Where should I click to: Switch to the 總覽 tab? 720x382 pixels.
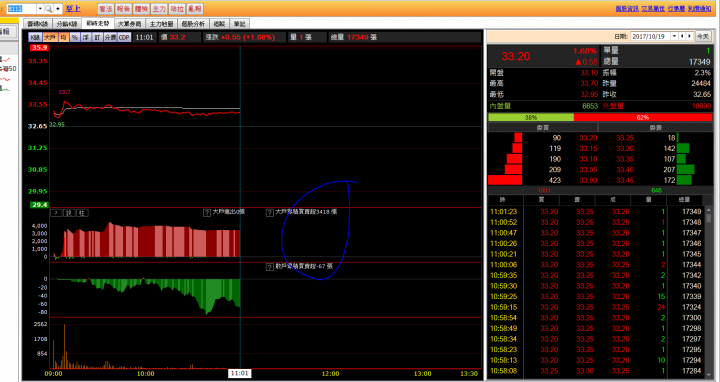coord(219,24)
